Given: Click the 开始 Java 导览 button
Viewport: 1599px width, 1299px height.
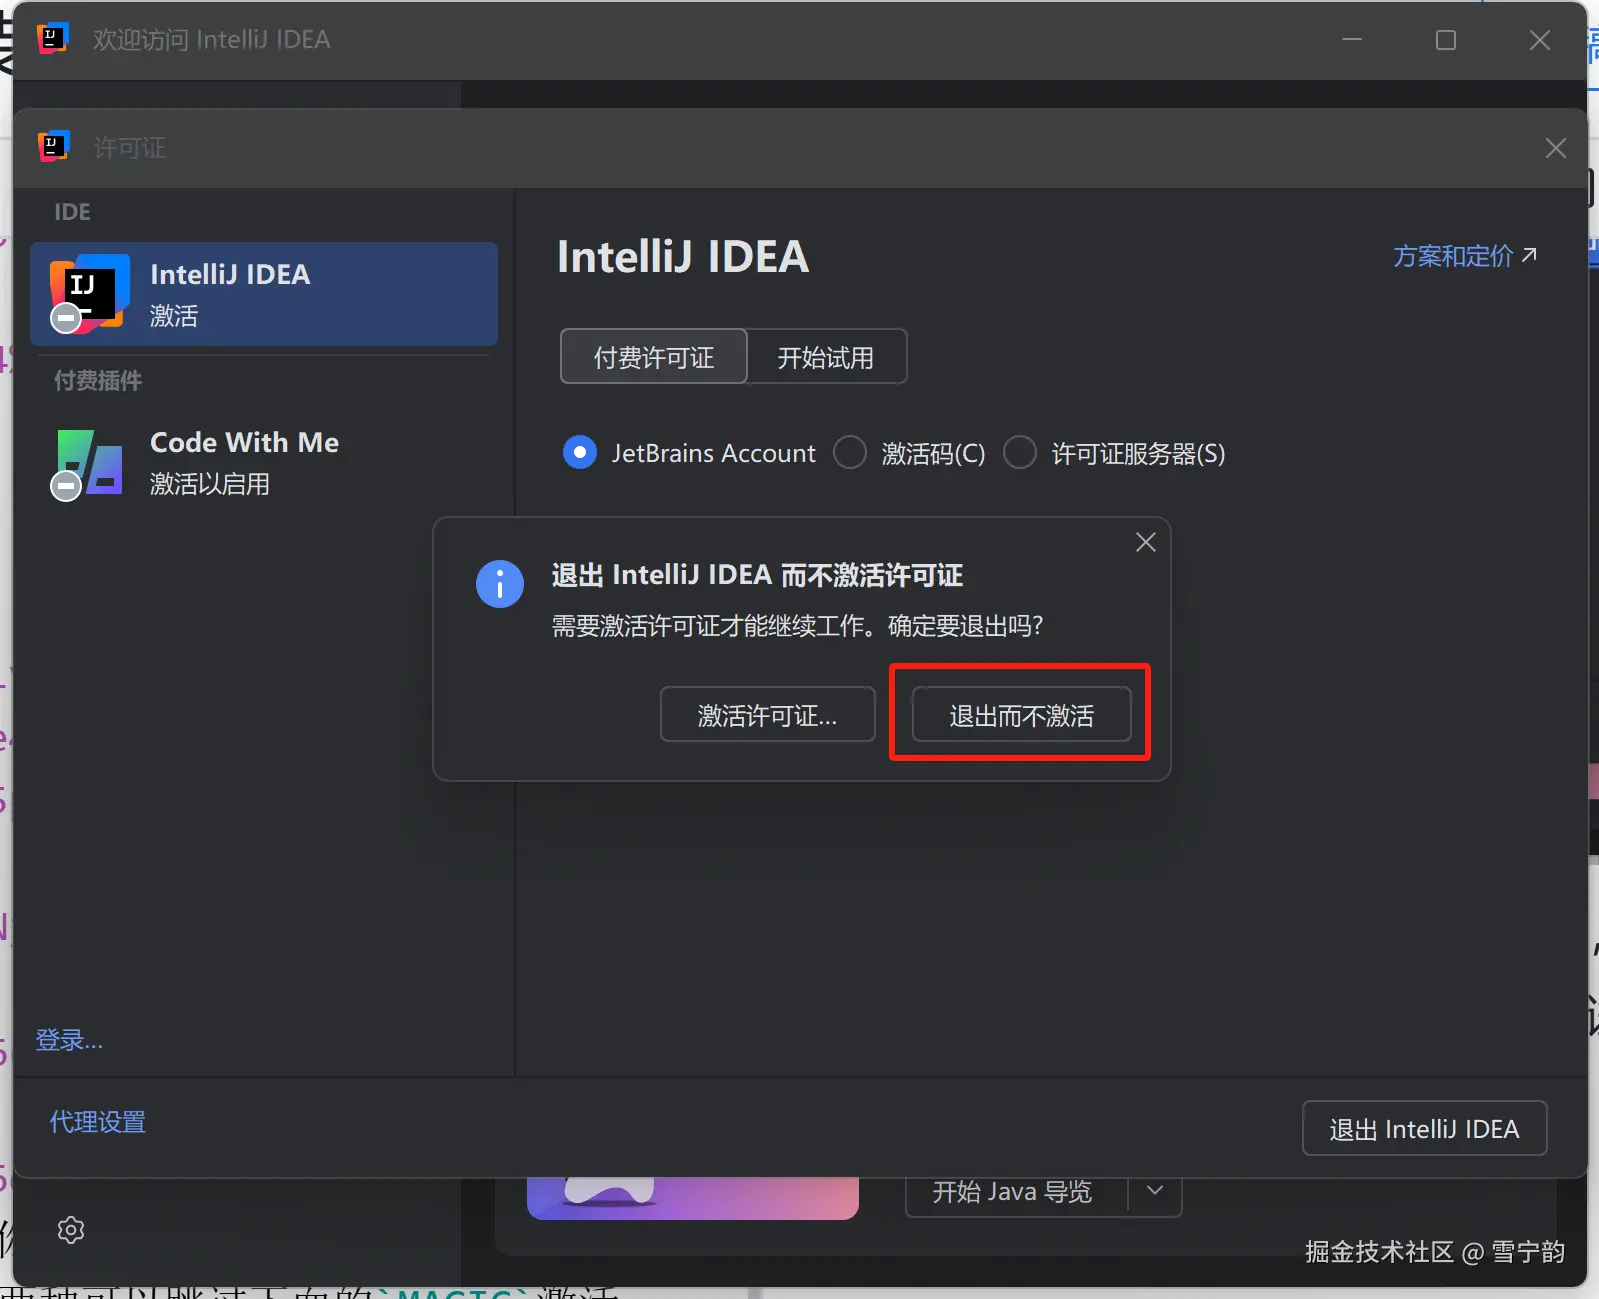Looking at the screenshot, I should (1016, 1192).
